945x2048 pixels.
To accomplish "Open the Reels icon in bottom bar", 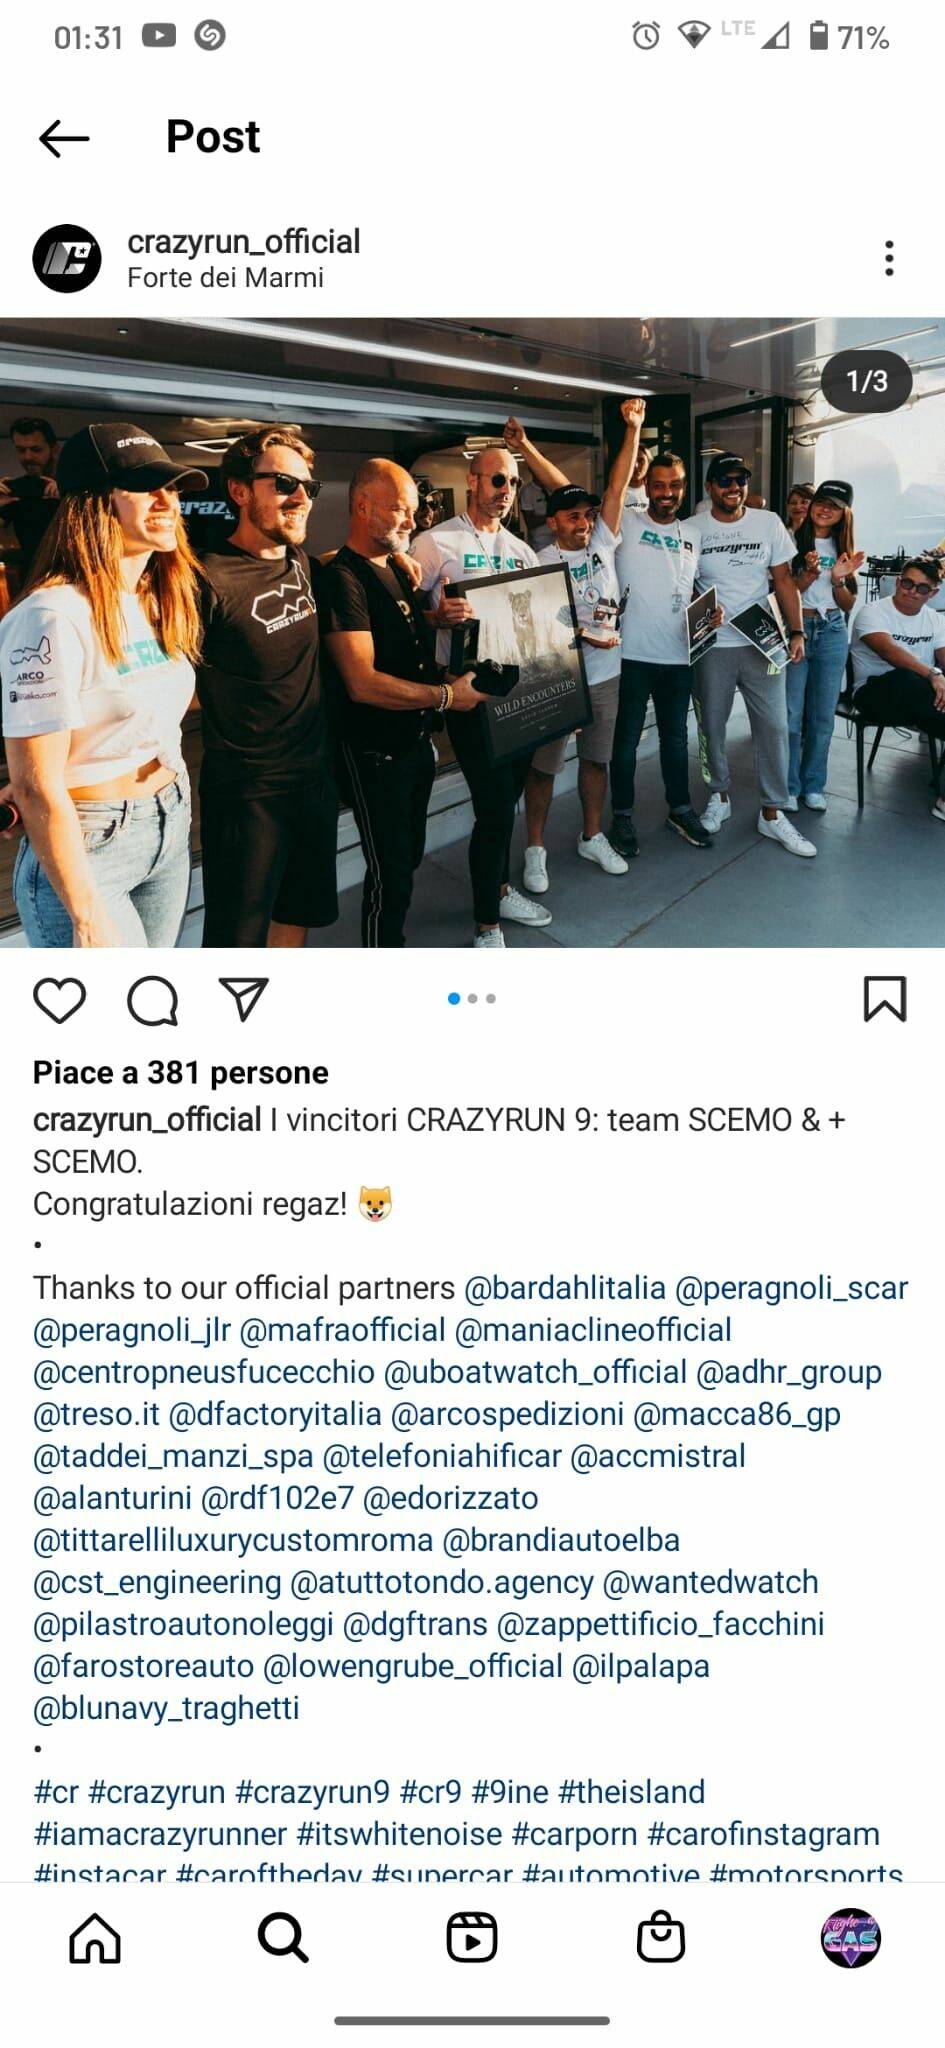I will (x=472, y=1938).
